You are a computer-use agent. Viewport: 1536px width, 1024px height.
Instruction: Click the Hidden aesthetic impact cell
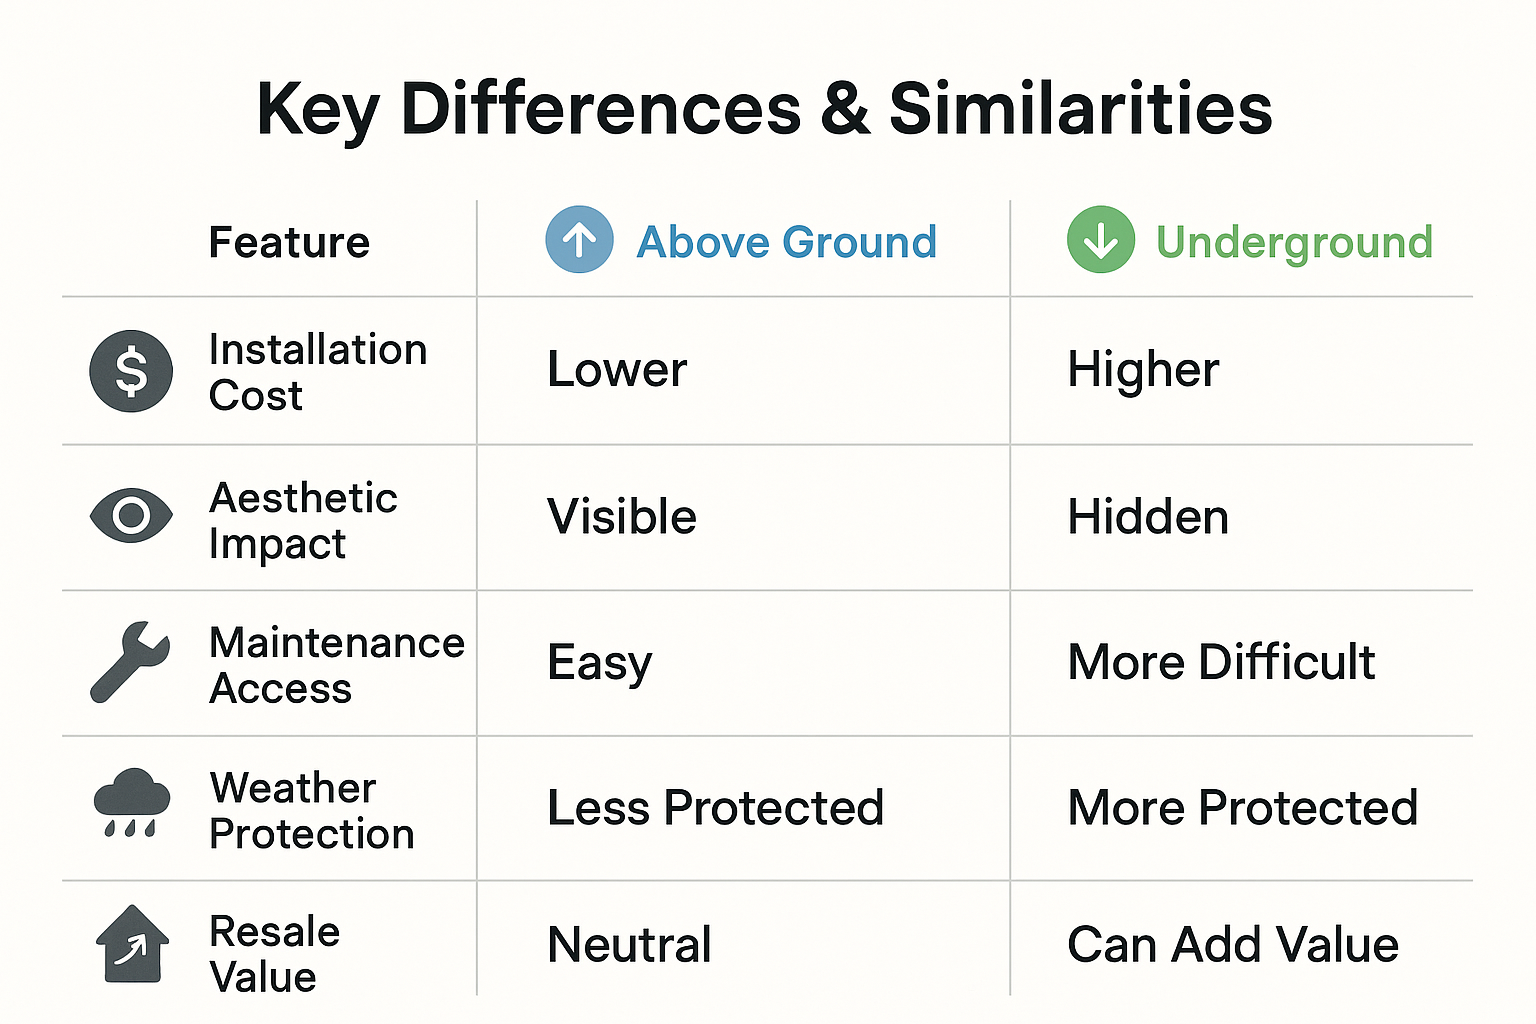click(1148, 517)
